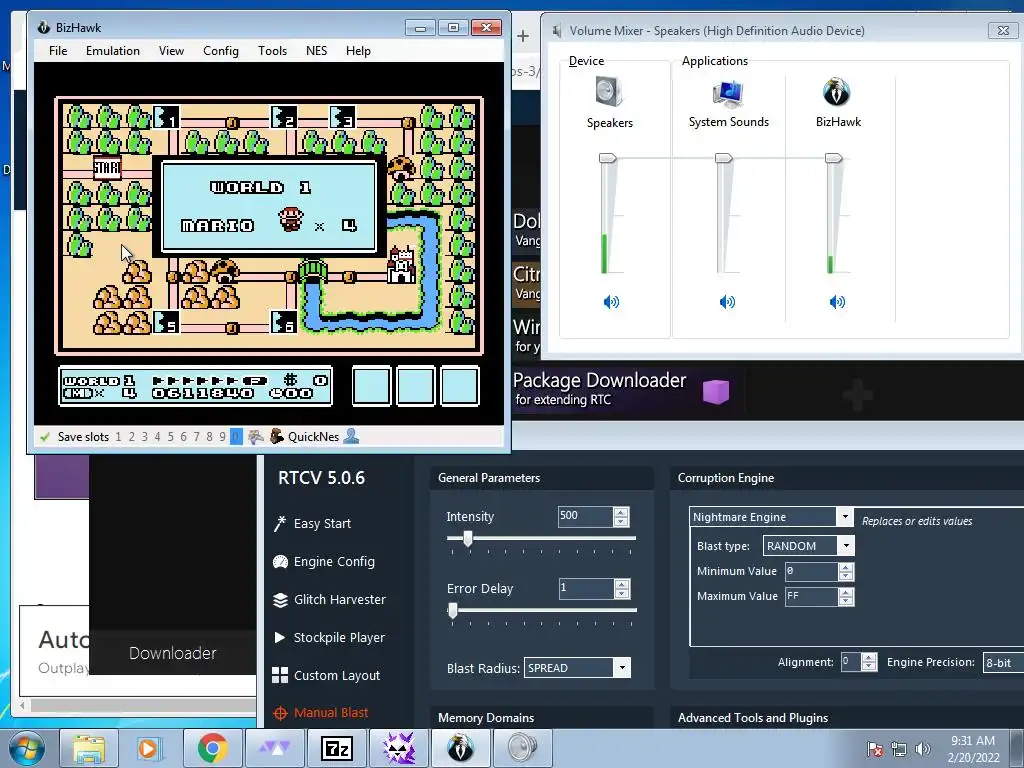Decrease Error Delay with the down arrow
Screen dimensions: 1024x768
click(x=622, y=593)
